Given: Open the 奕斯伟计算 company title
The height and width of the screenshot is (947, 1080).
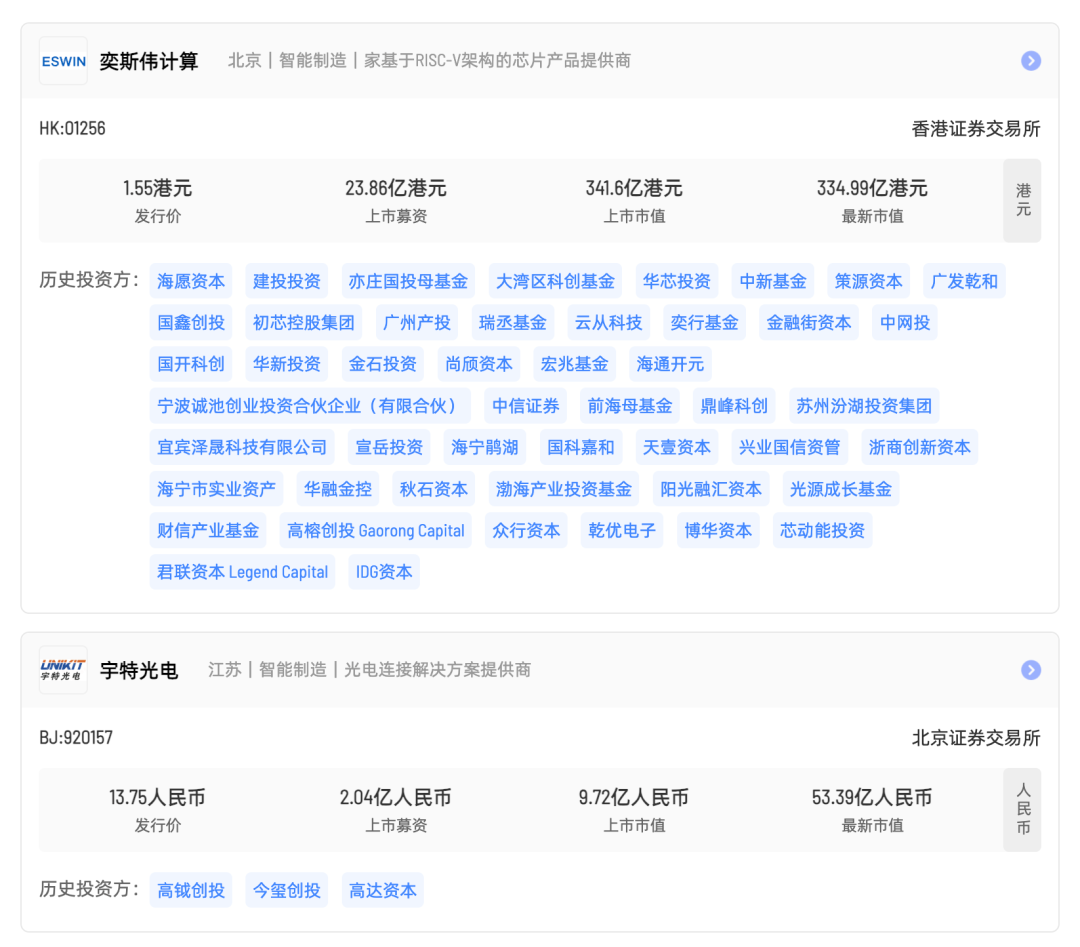Looking at the screenshot, I should [x=149, y=61].
